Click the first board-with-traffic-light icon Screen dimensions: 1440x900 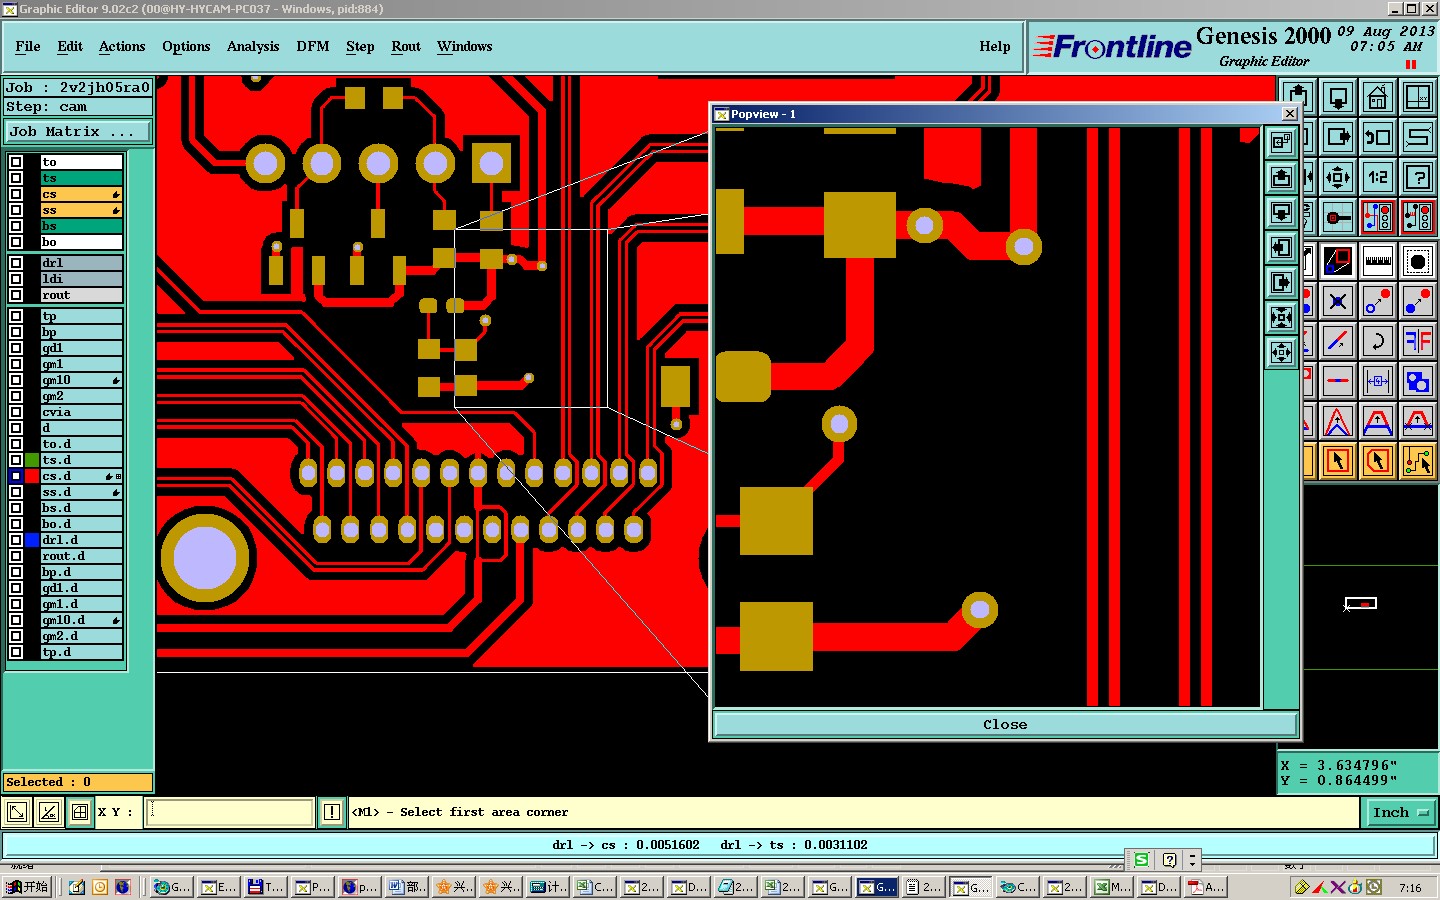coord(1377,217)
